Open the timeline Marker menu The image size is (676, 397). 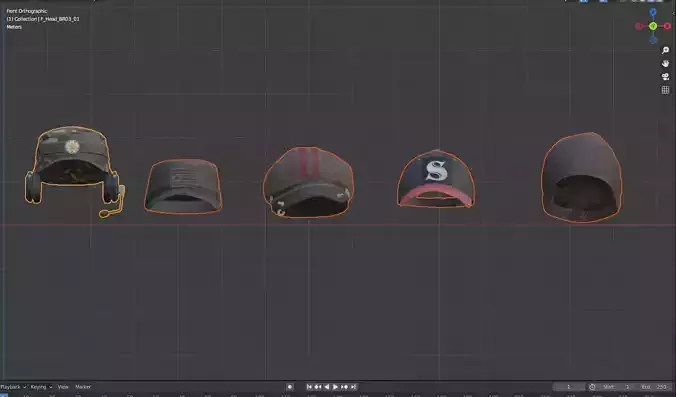[x=83, y=387]
